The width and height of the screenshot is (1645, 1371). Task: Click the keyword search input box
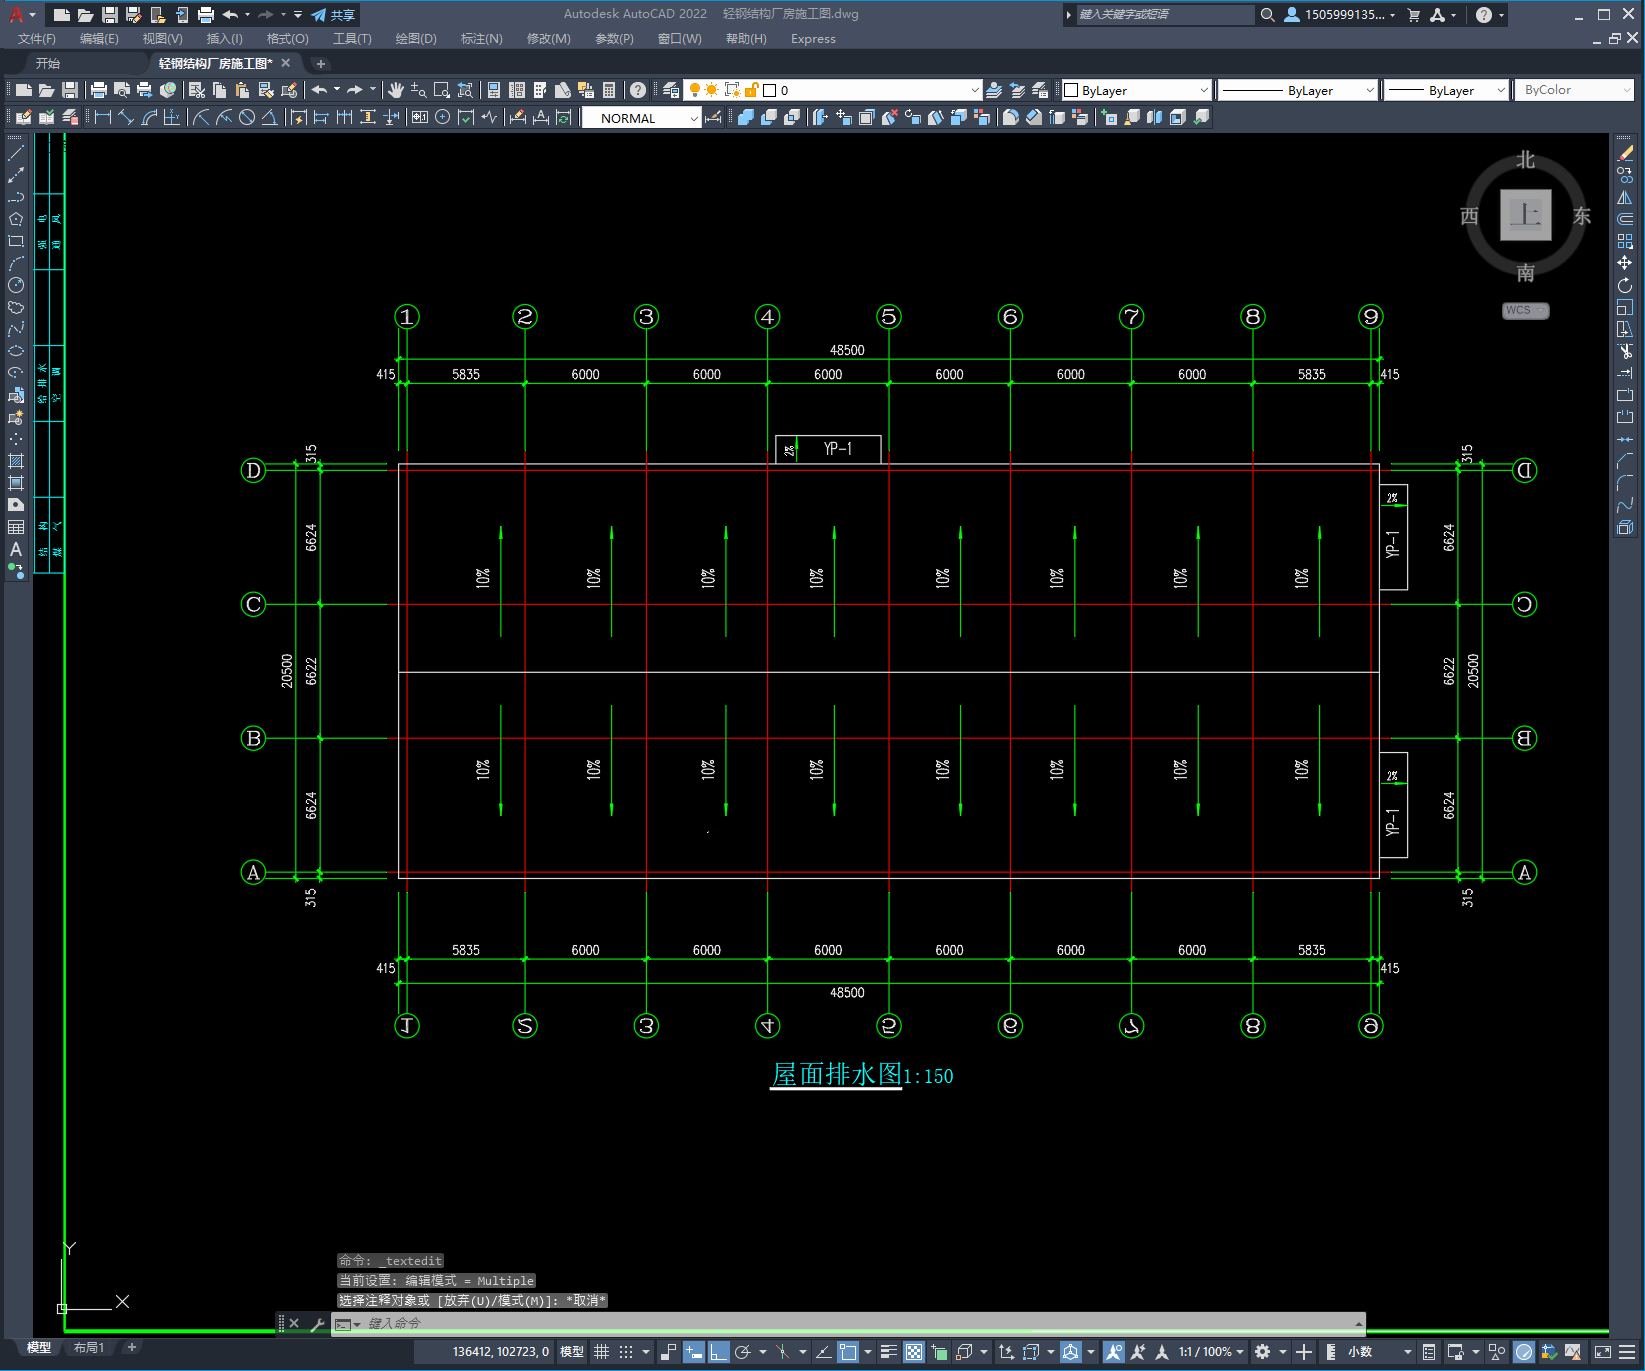tap(1165, 15)
